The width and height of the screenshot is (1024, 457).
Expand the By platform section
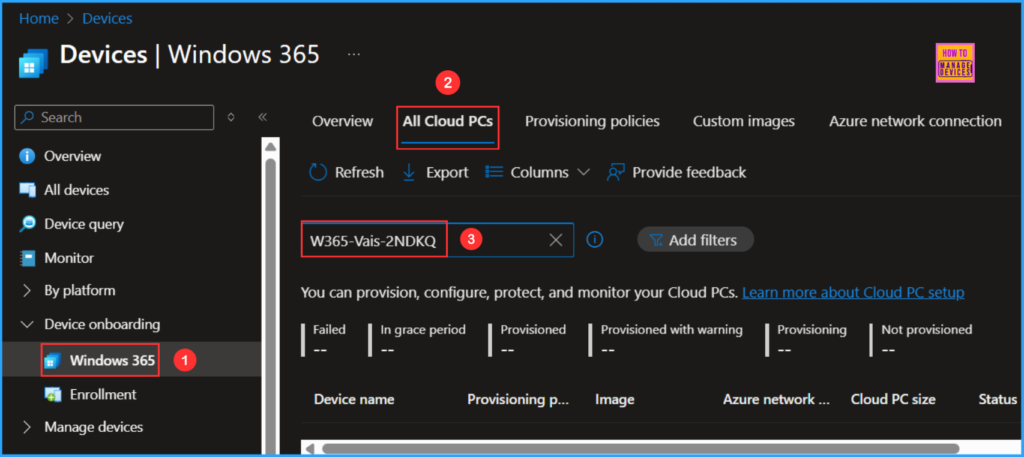27,291
